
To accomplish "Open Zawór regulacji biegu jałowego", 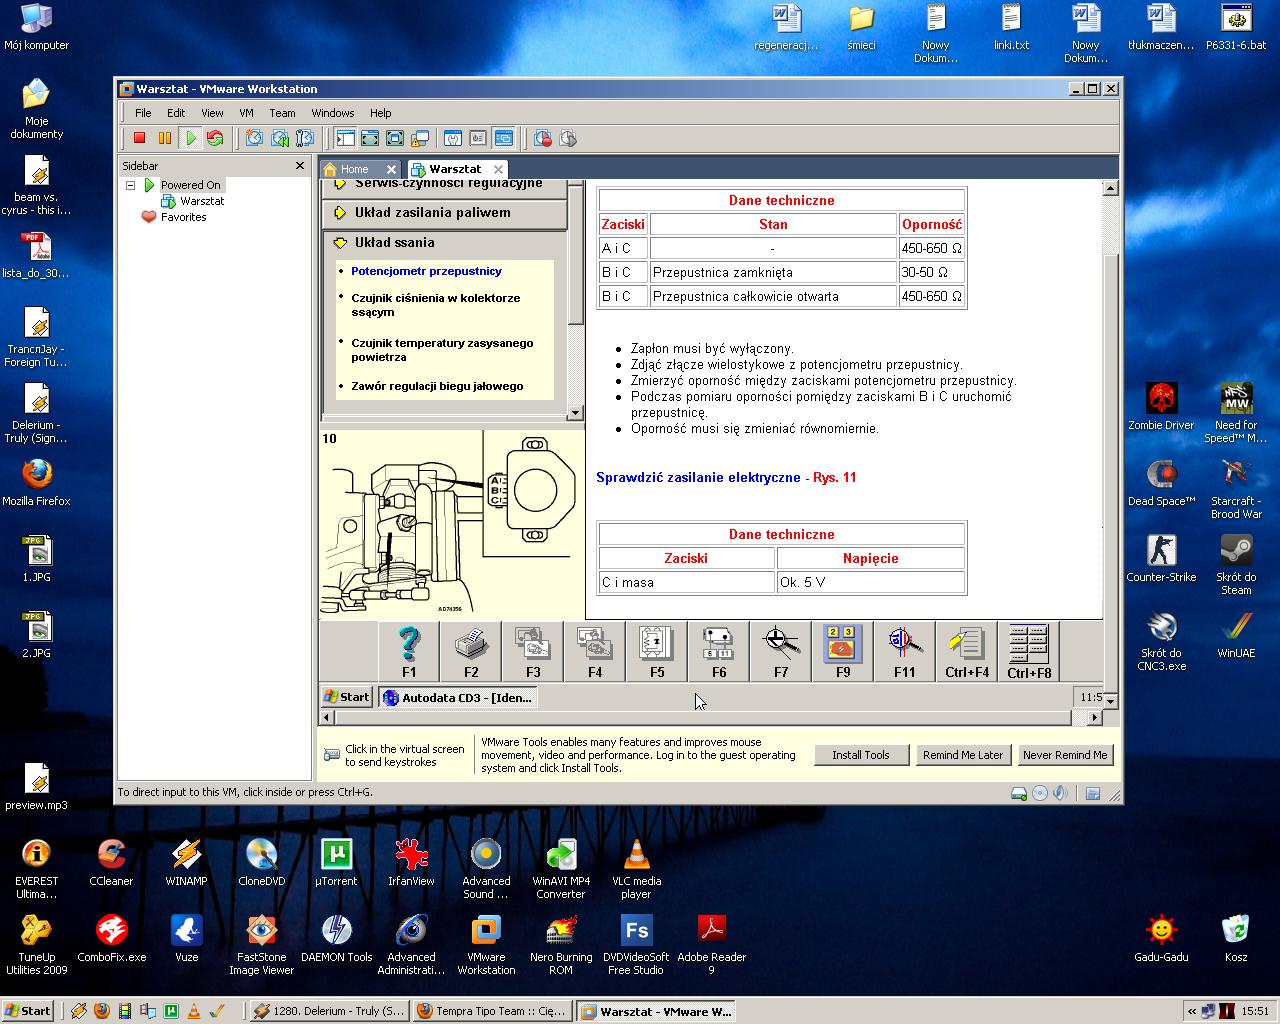I will [437, 386].
